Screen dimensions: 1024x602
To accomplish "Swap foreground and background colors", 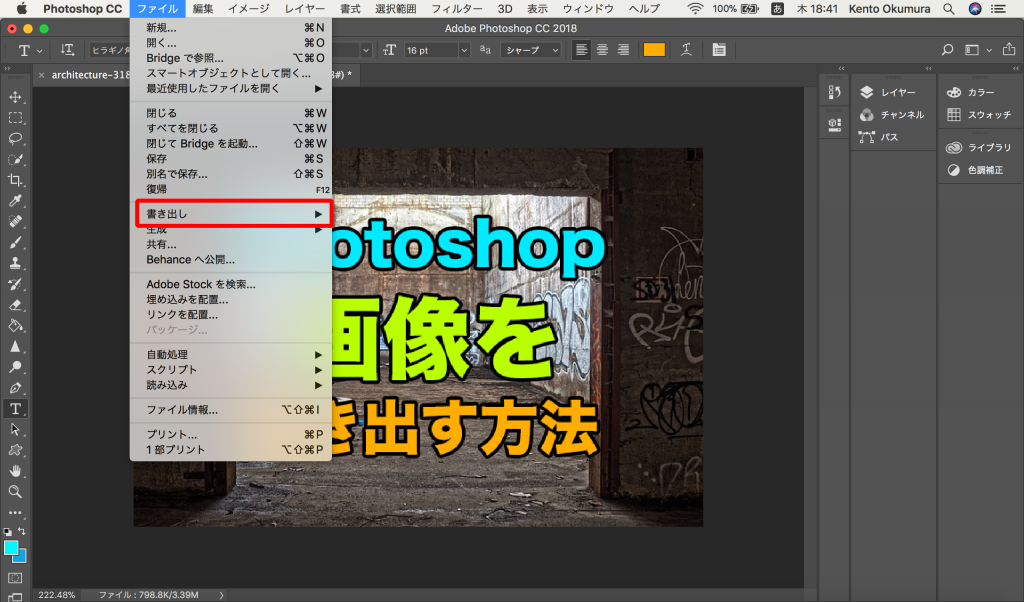I will pos(22,531).
